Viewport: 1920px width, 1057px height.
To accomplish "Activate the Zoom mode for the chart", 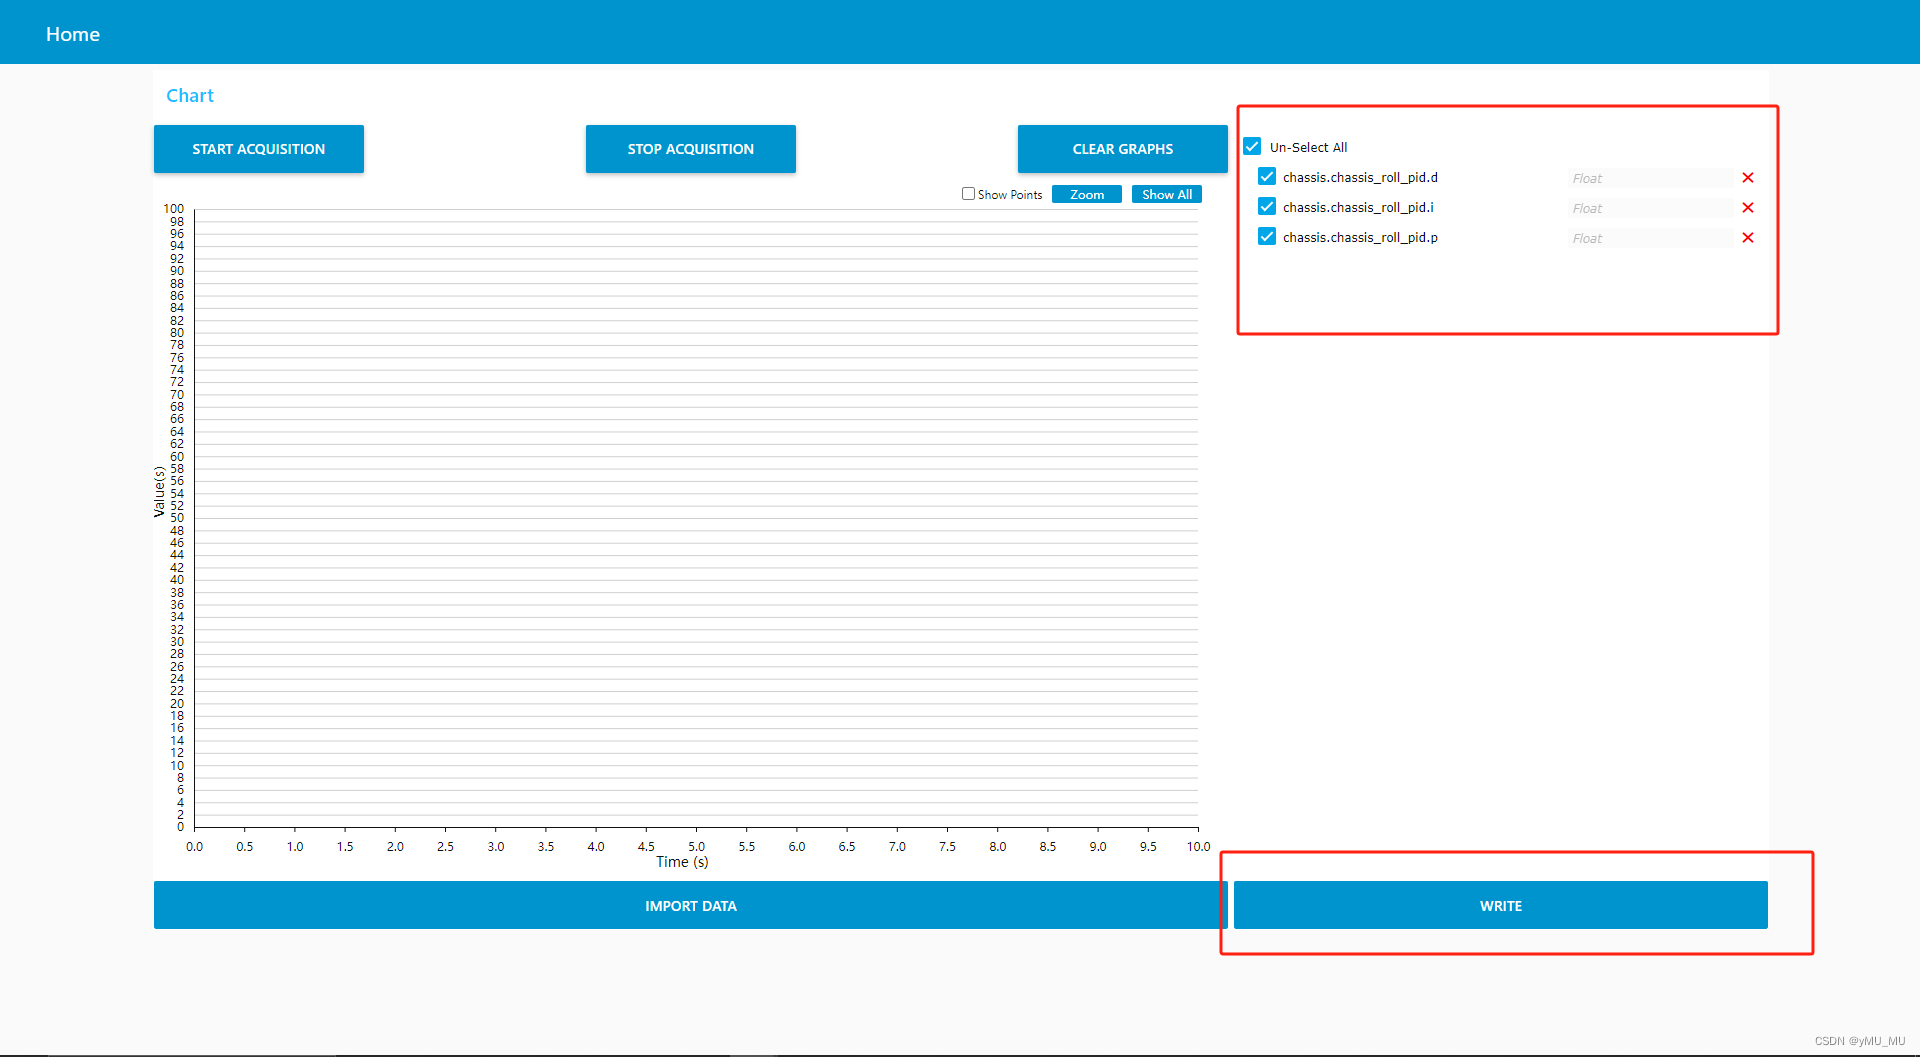I will coord(1086,194).
